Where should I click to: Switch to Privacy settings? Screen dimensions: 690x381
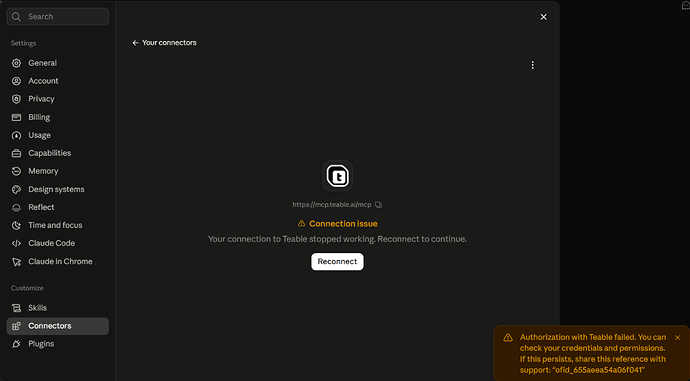58,99
